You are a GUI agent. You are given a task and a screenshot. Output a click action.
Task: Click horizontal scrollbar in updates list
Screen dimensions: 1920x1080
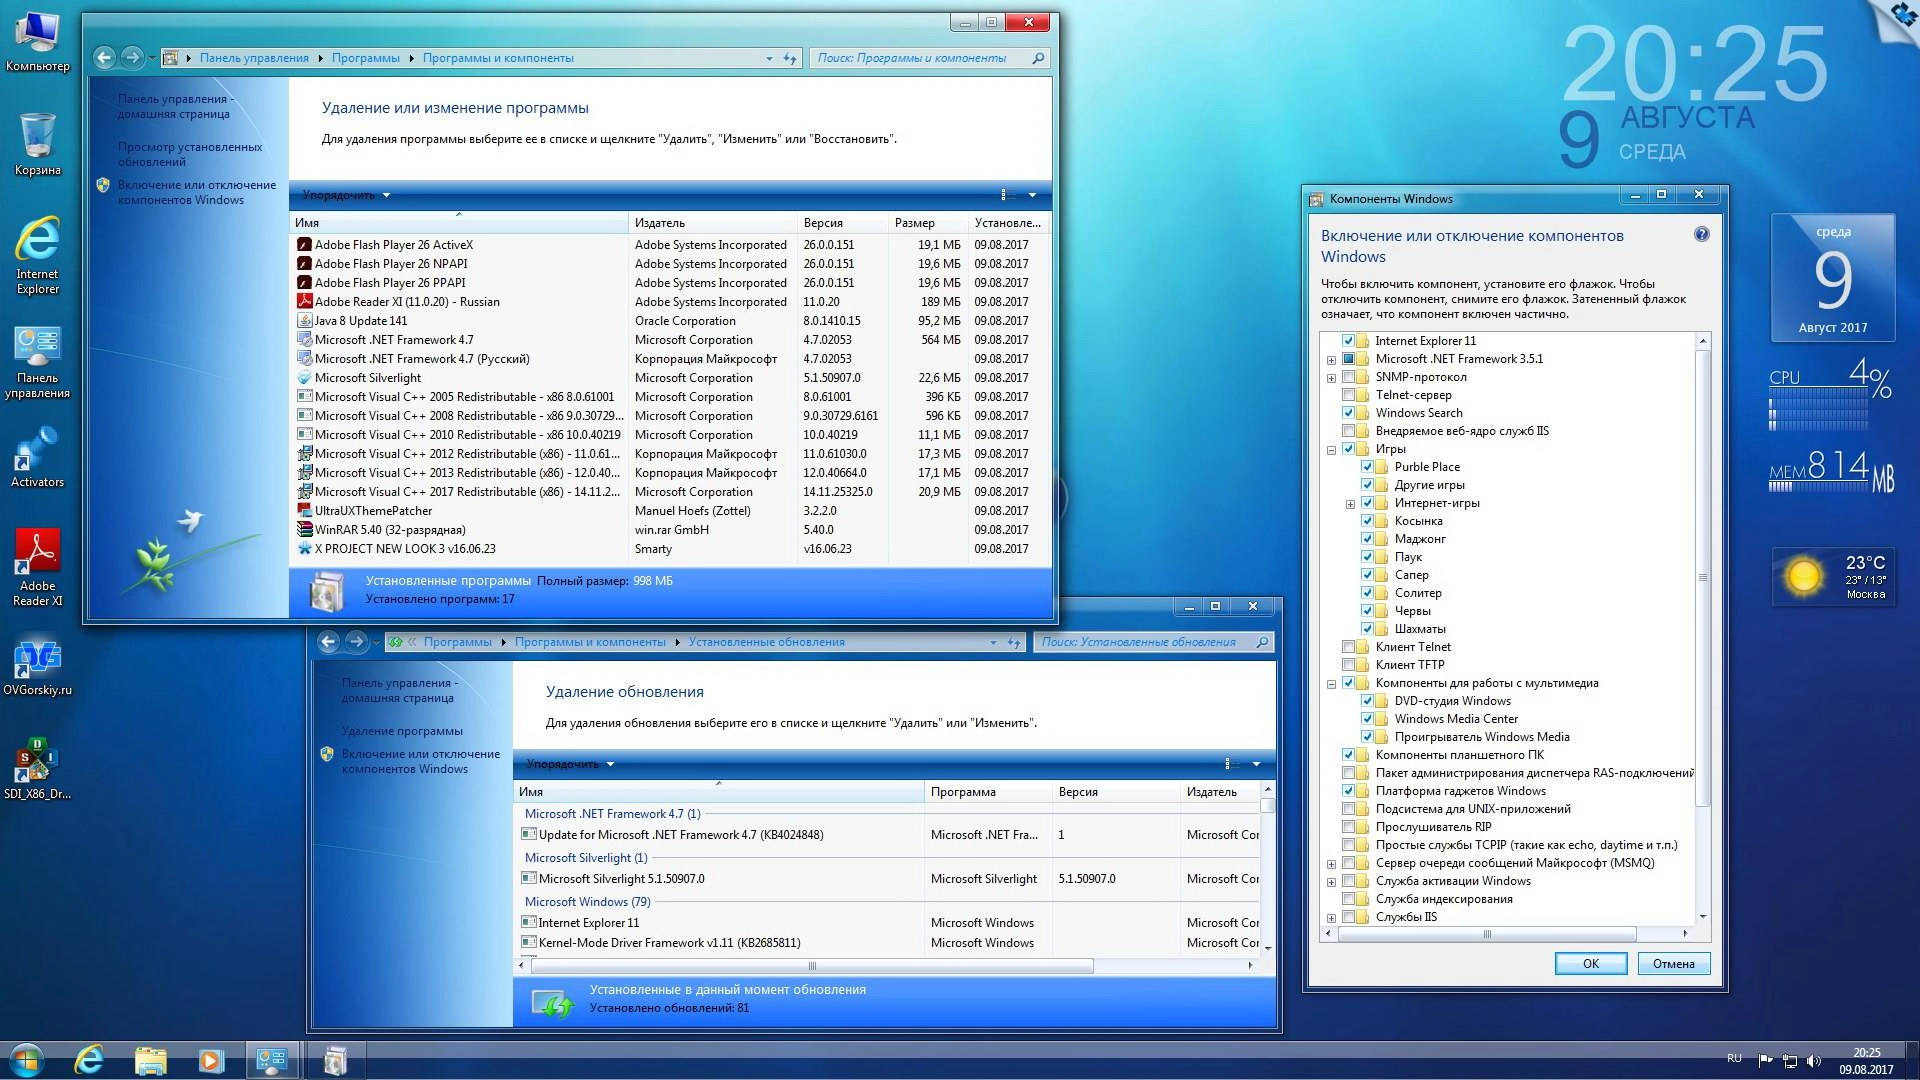click(x=811, y=966)
